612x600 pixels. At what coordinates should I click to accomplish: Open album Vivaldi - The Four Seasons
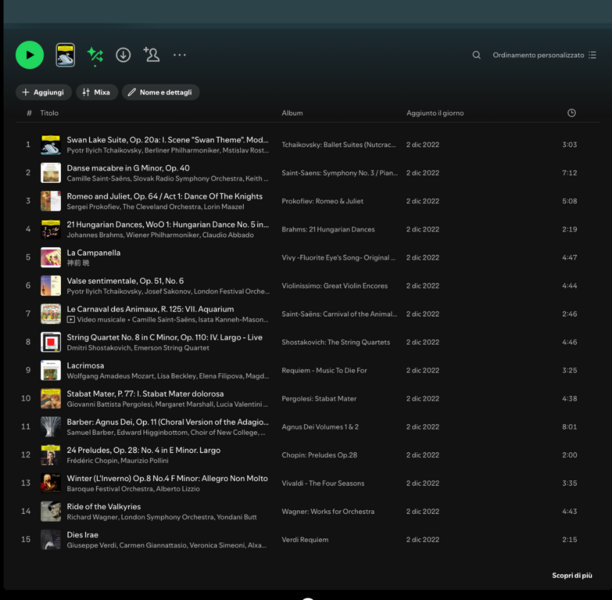click(x=323, y=483)
